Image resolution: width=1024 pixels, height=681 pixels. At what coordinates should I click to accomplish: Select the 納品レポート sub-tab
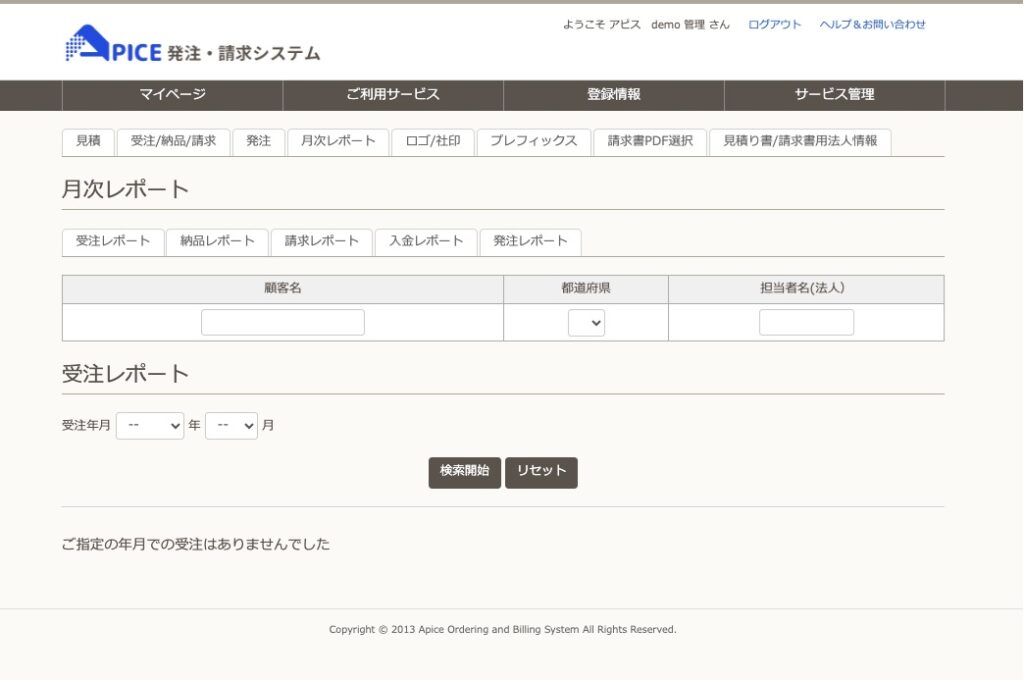(x=217, y=242)
